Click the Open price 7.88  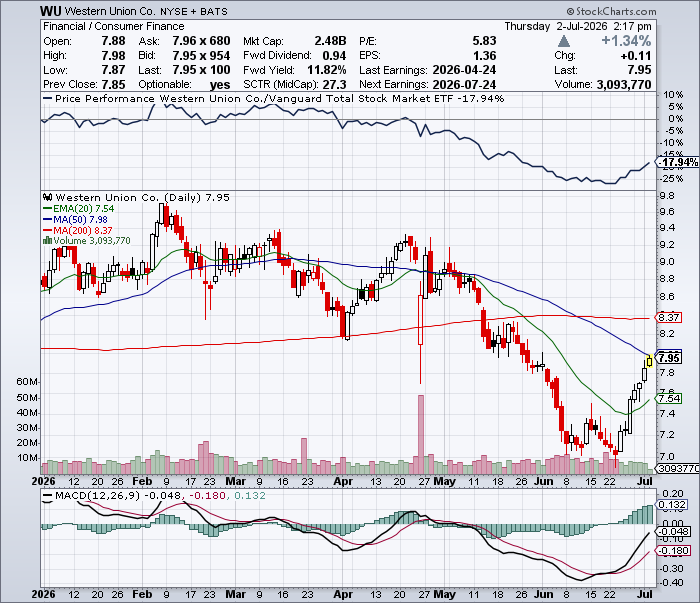click(x=113, y=41)
